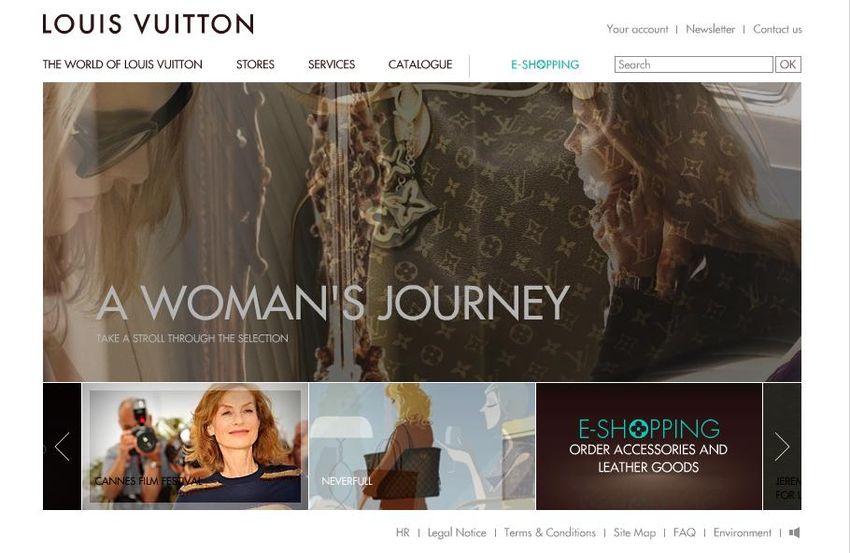This screenshot has width=850, height=553.
Task: Open the Site Map footer link
Action: click(634, 533)
